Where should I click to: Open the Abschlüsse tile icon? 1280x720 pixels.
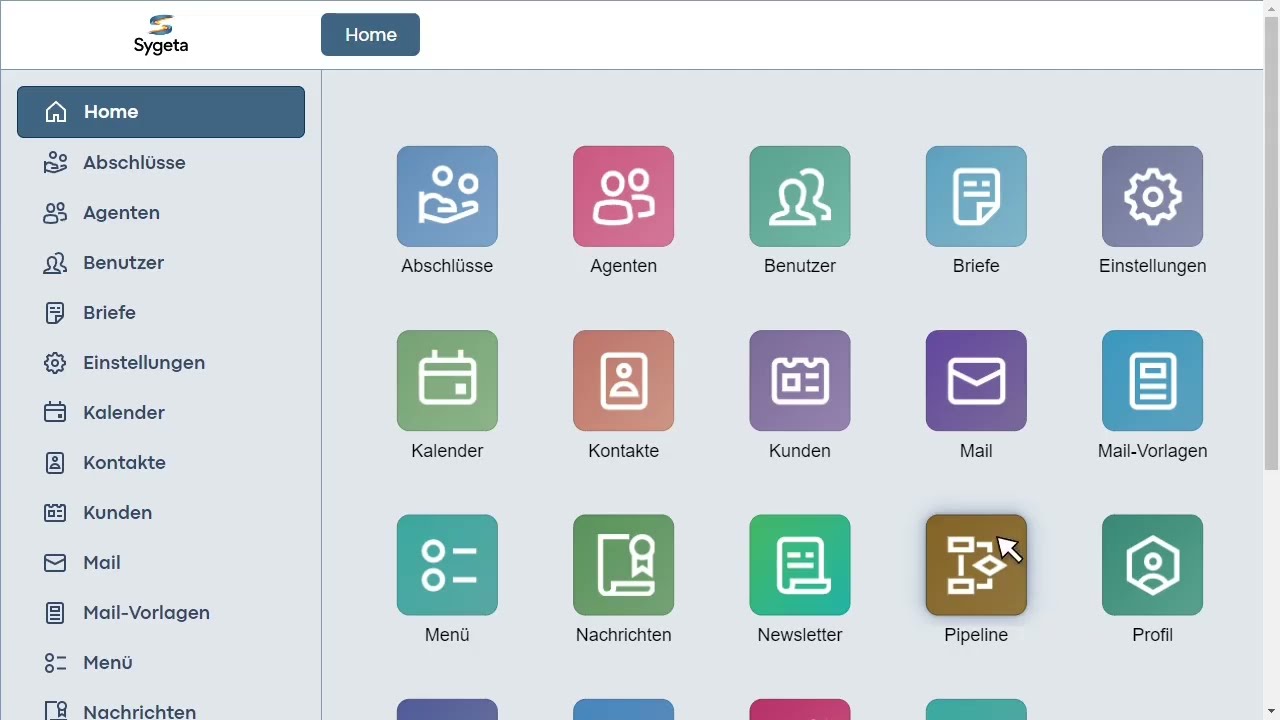point(447,196)
